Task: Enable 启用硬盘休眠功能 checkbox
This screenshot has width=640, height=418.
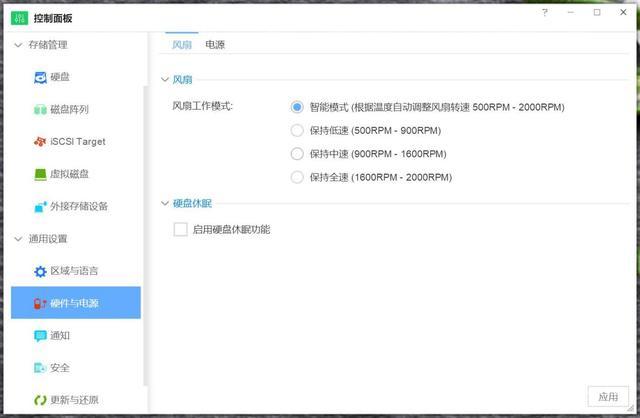Action: [x=181, y=229]
